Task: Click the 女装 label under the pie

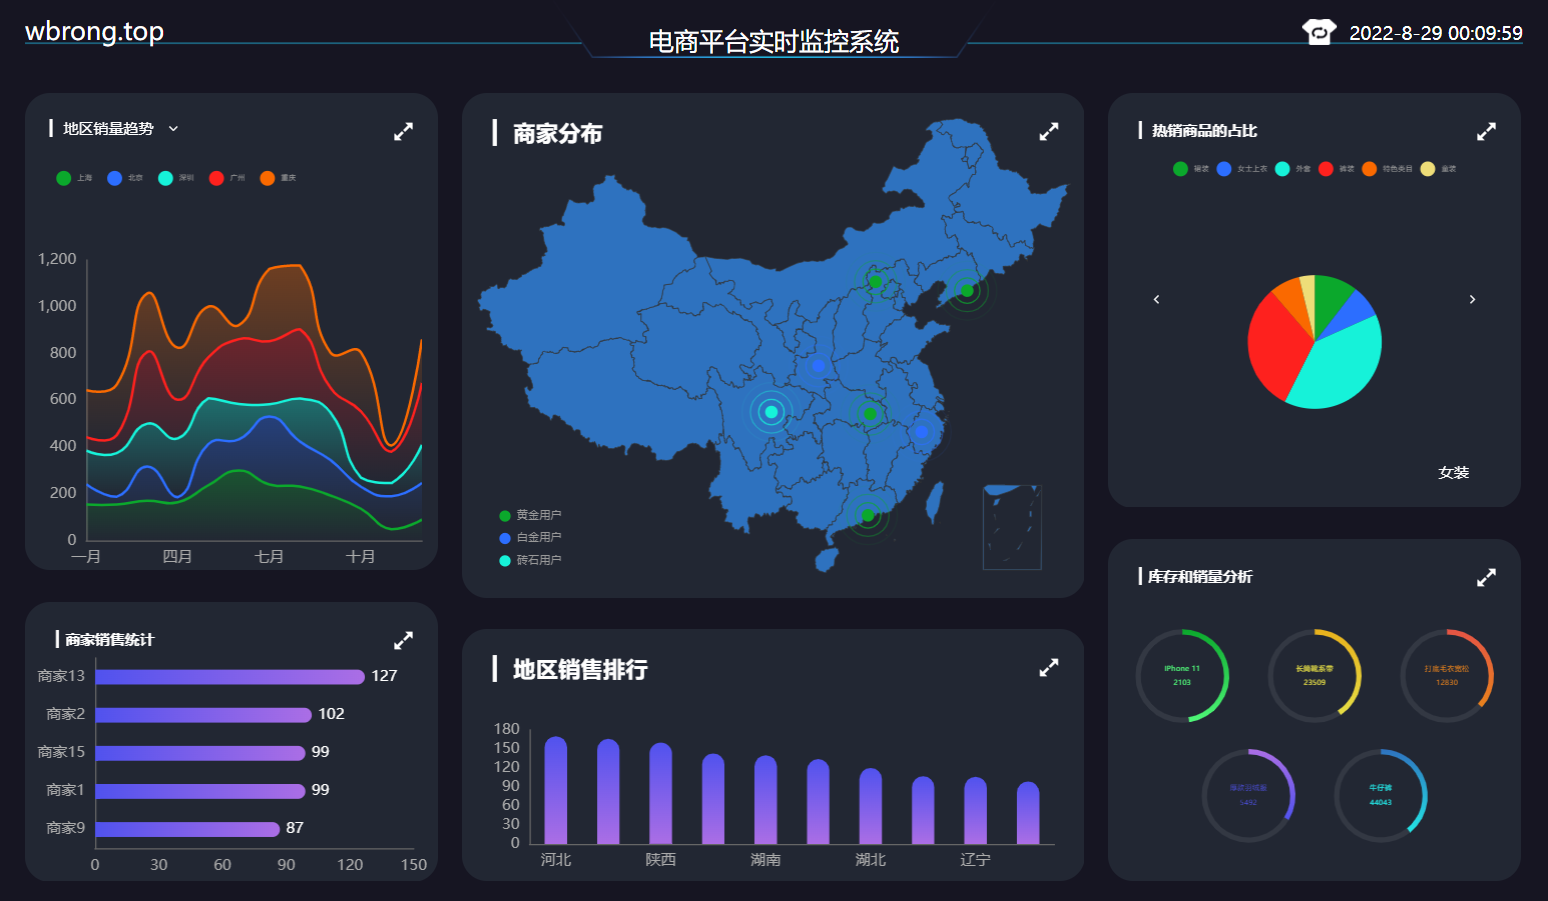Action: 1453,472
